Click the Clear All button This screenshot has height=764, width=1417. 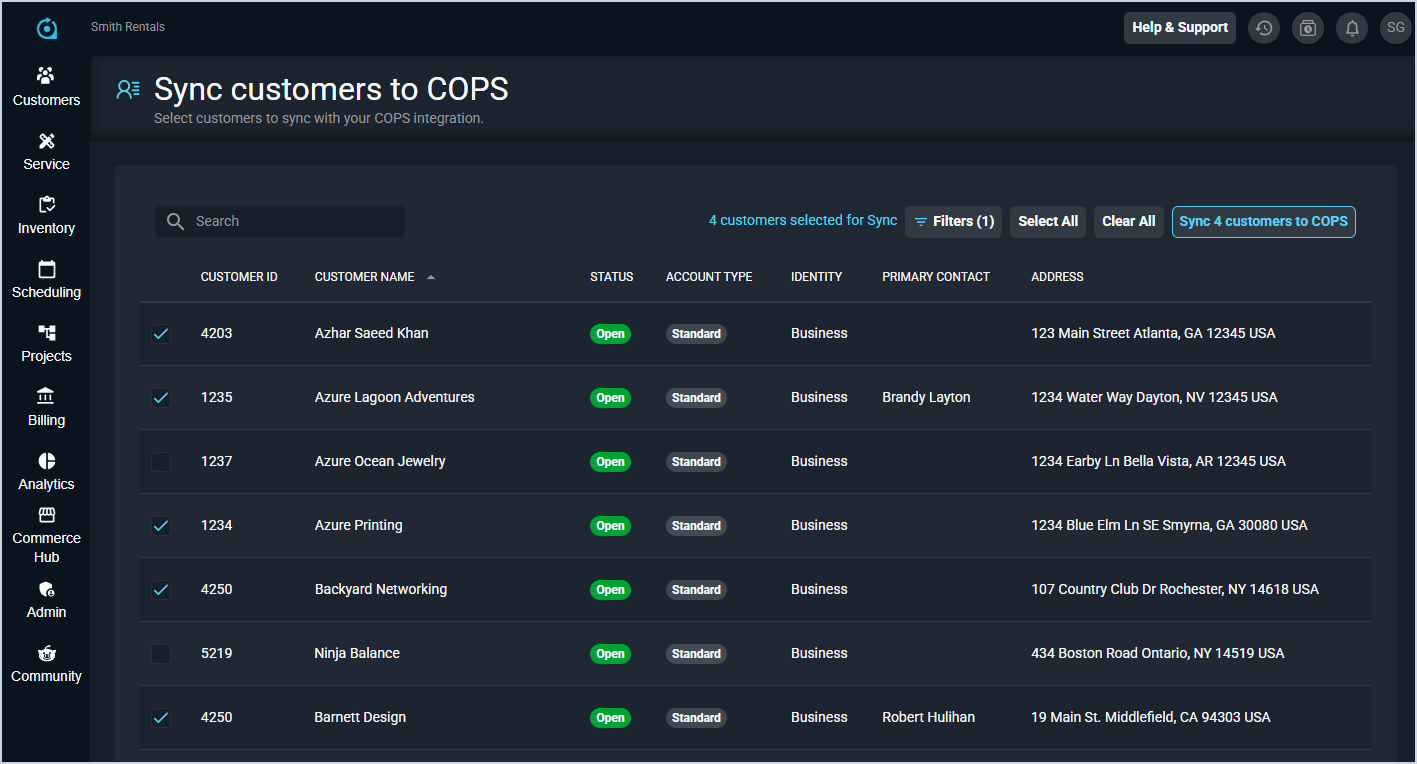(1128, 222)
